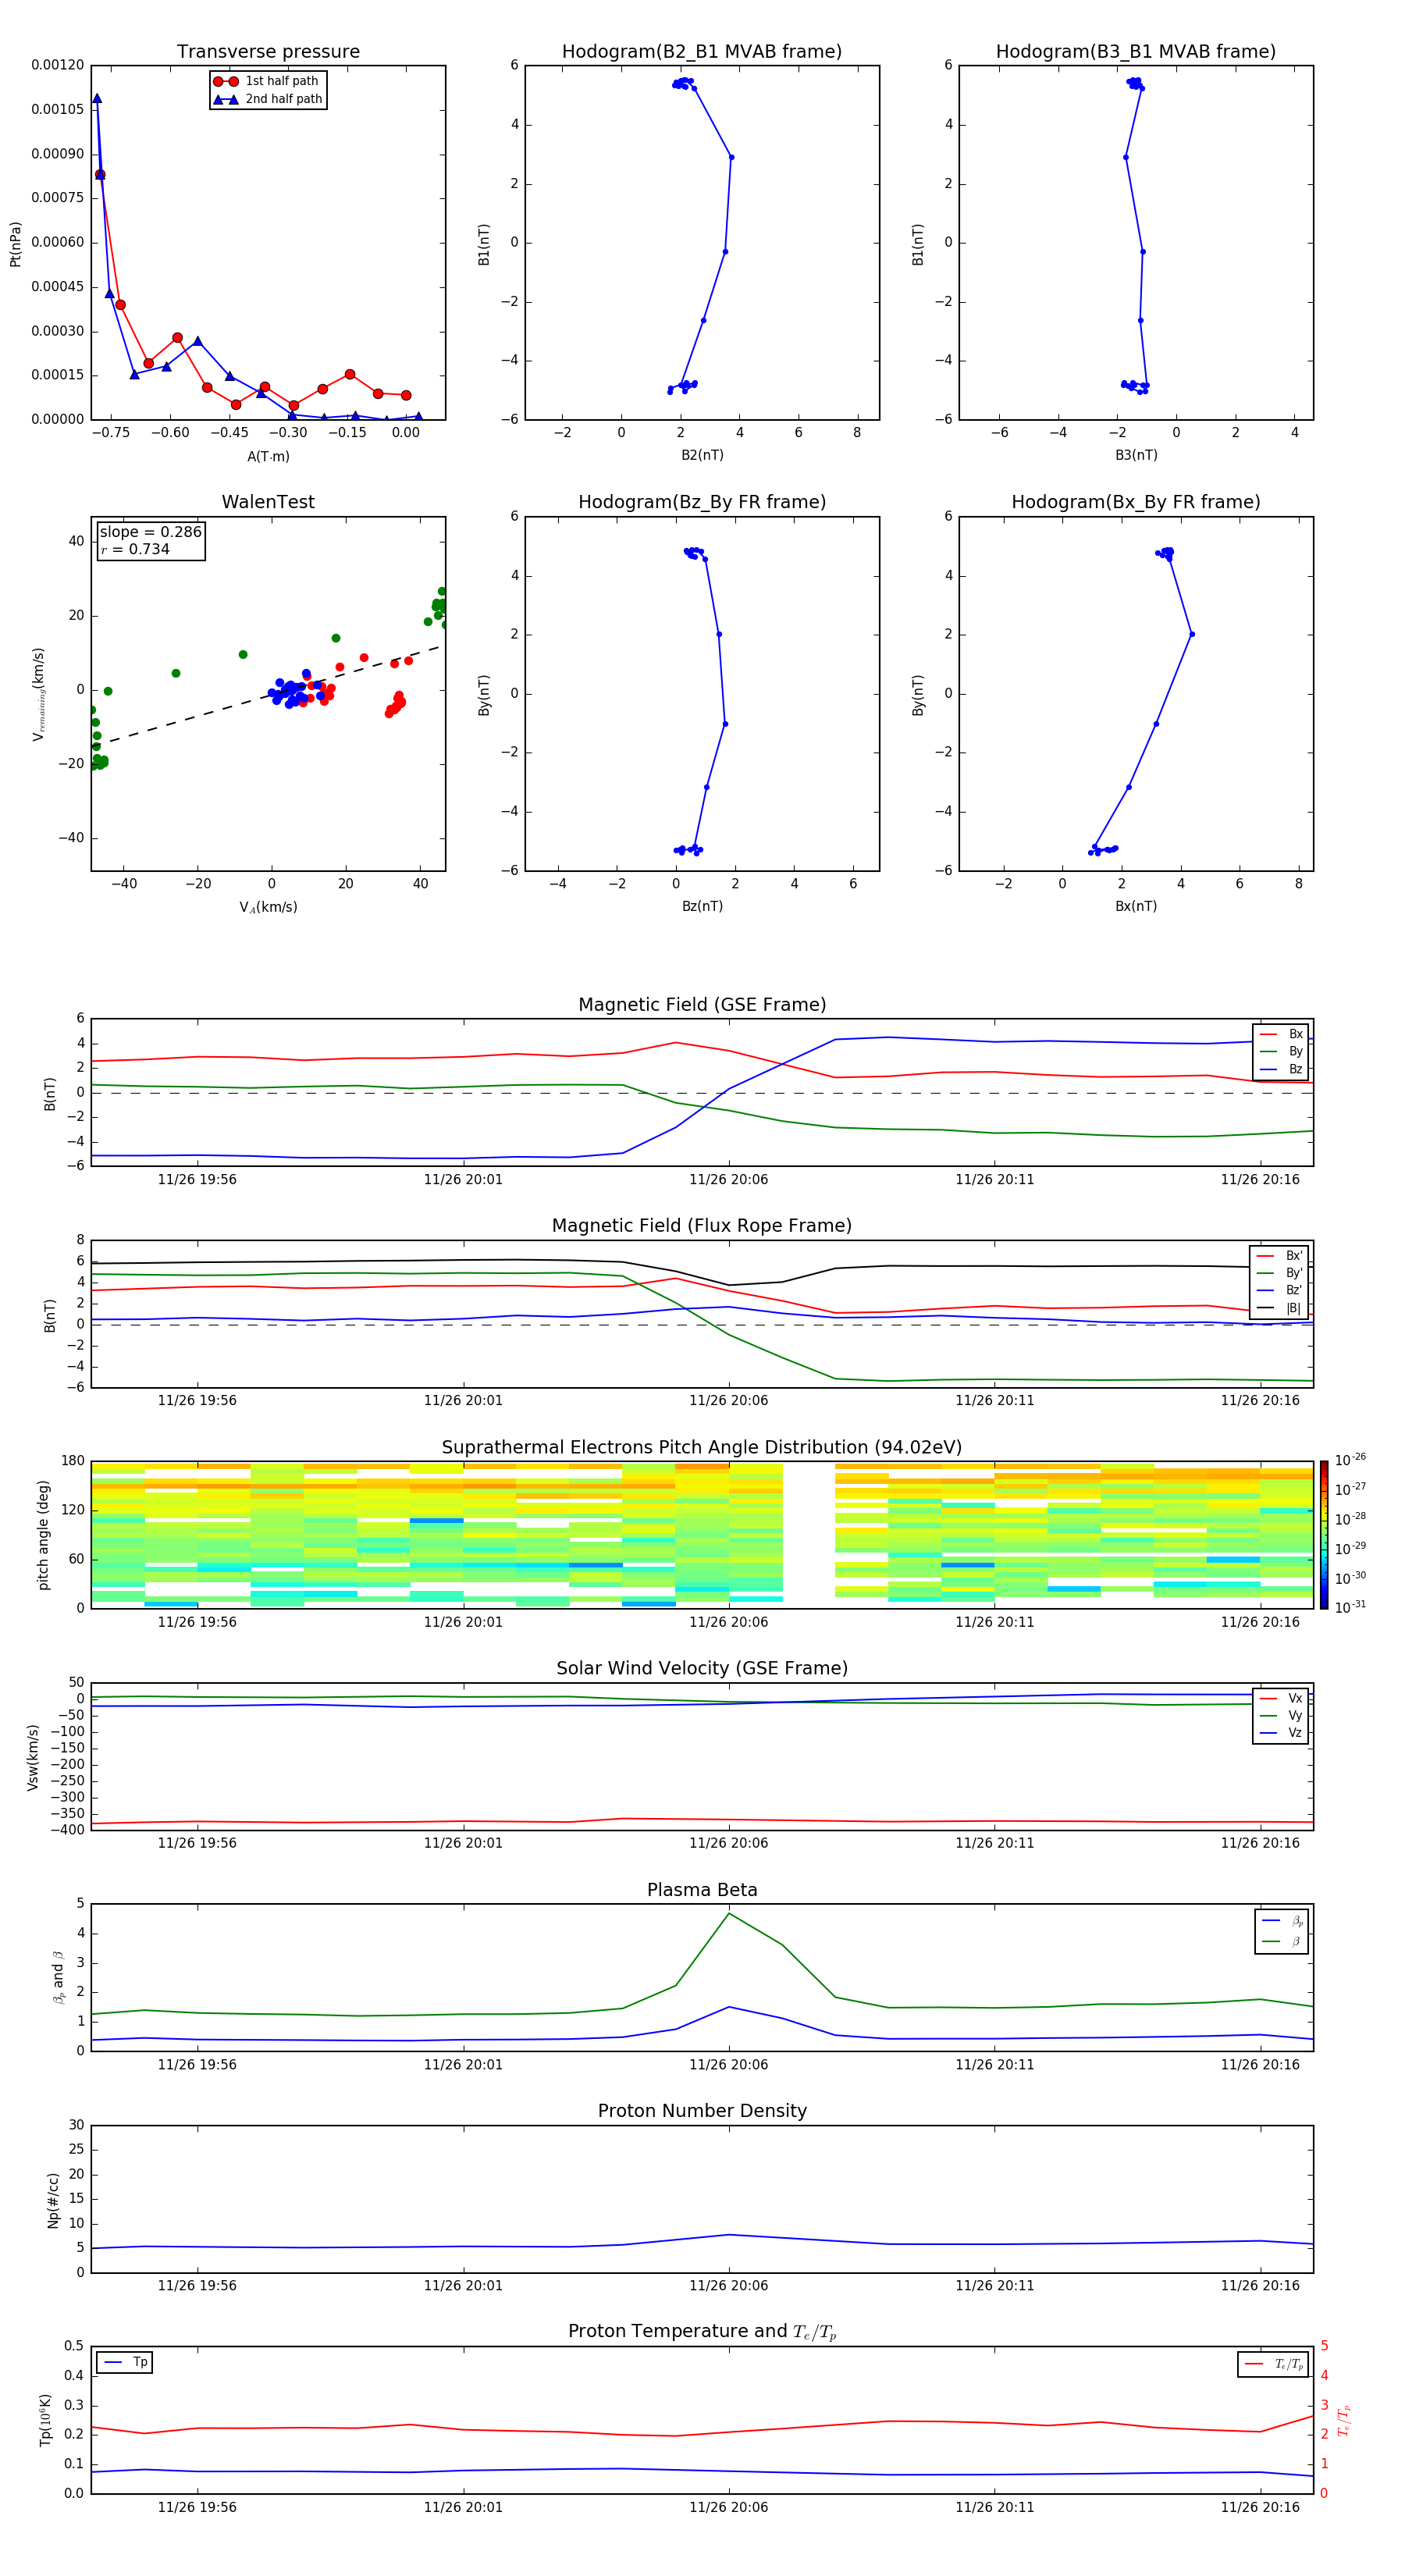Click the 'Proton Temperature and Te/Tp' title
1405x2576 pixels.
coord(702,2332)
